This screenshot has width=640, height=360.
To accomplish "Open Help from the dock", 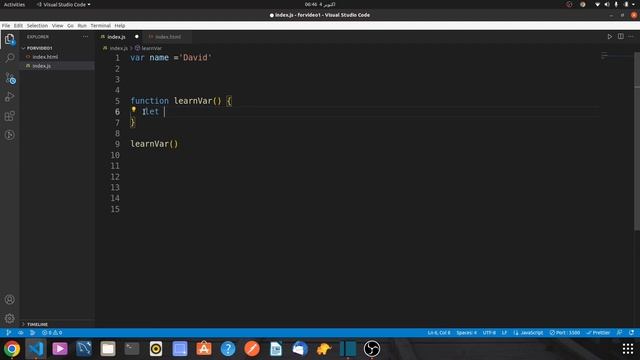I will pyautogui.click(x=228, y=349).
